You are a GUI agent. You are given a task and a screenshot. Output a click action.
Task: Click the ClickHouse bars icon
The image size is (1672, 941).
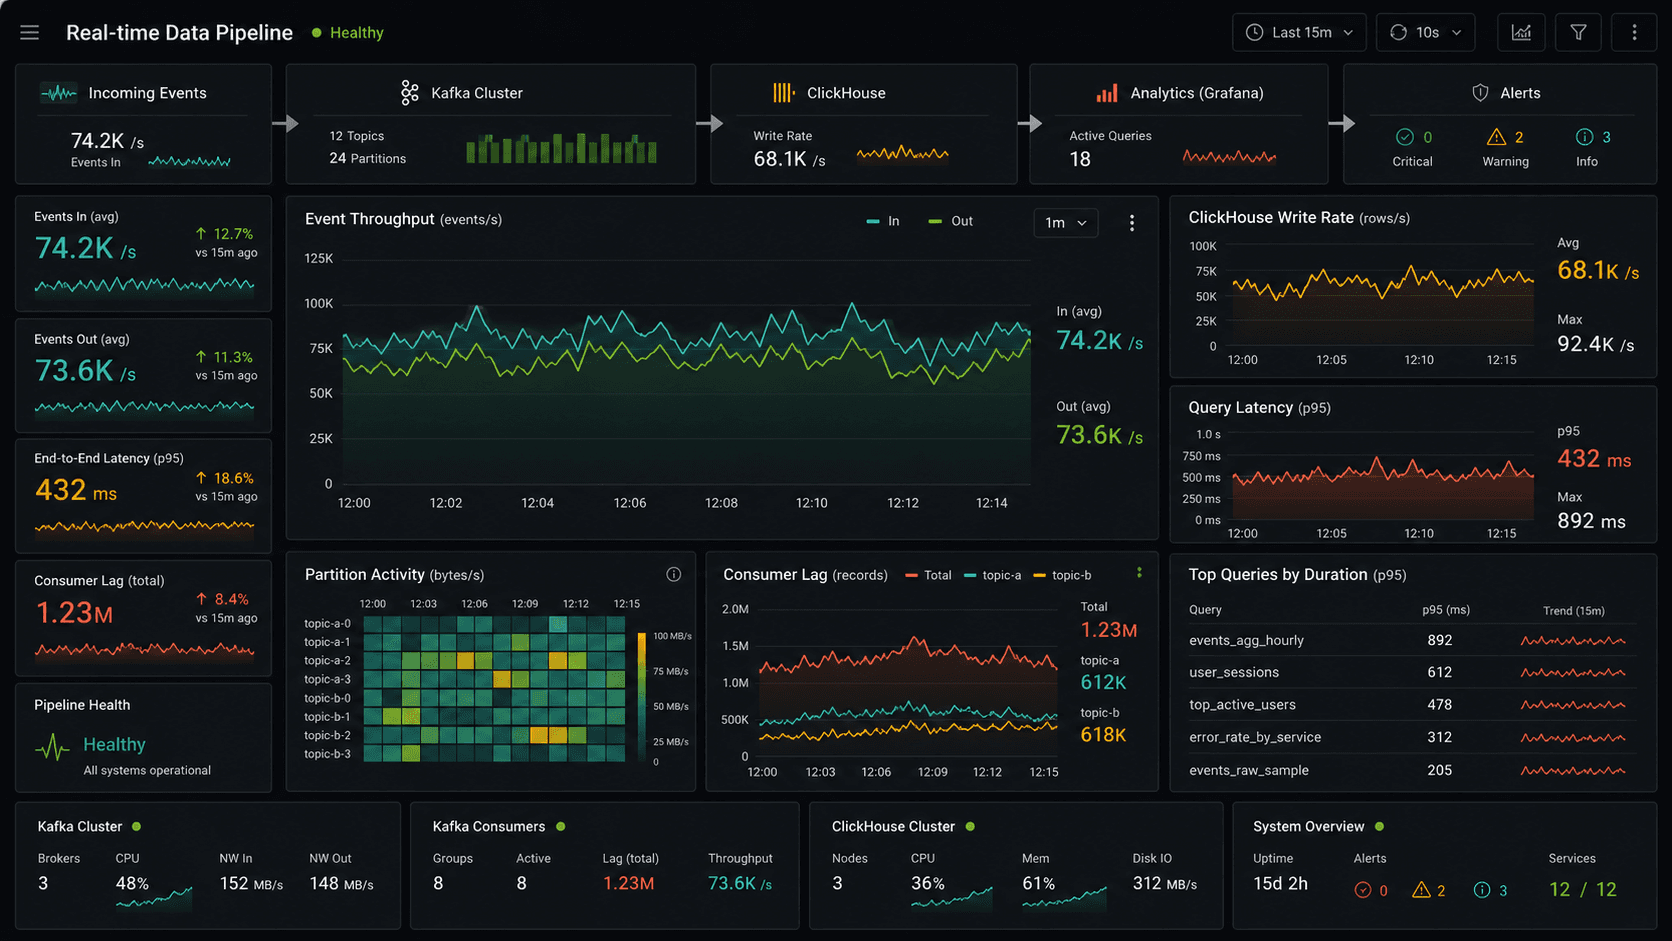pyautogui.click(x=783, y=93)
